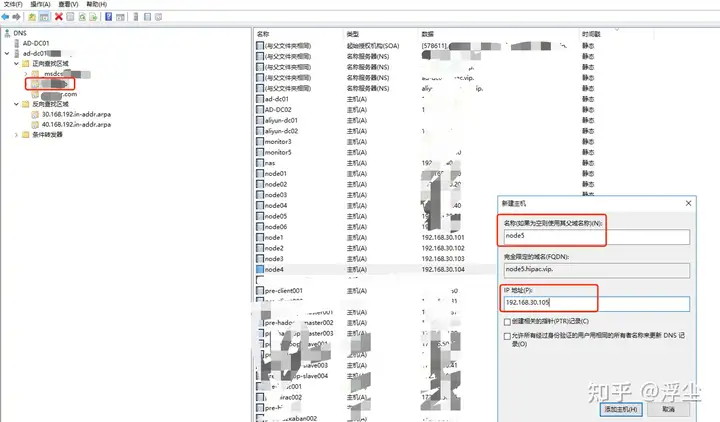Click the blue Back arrow in toolbar

[x=6, y=17]
